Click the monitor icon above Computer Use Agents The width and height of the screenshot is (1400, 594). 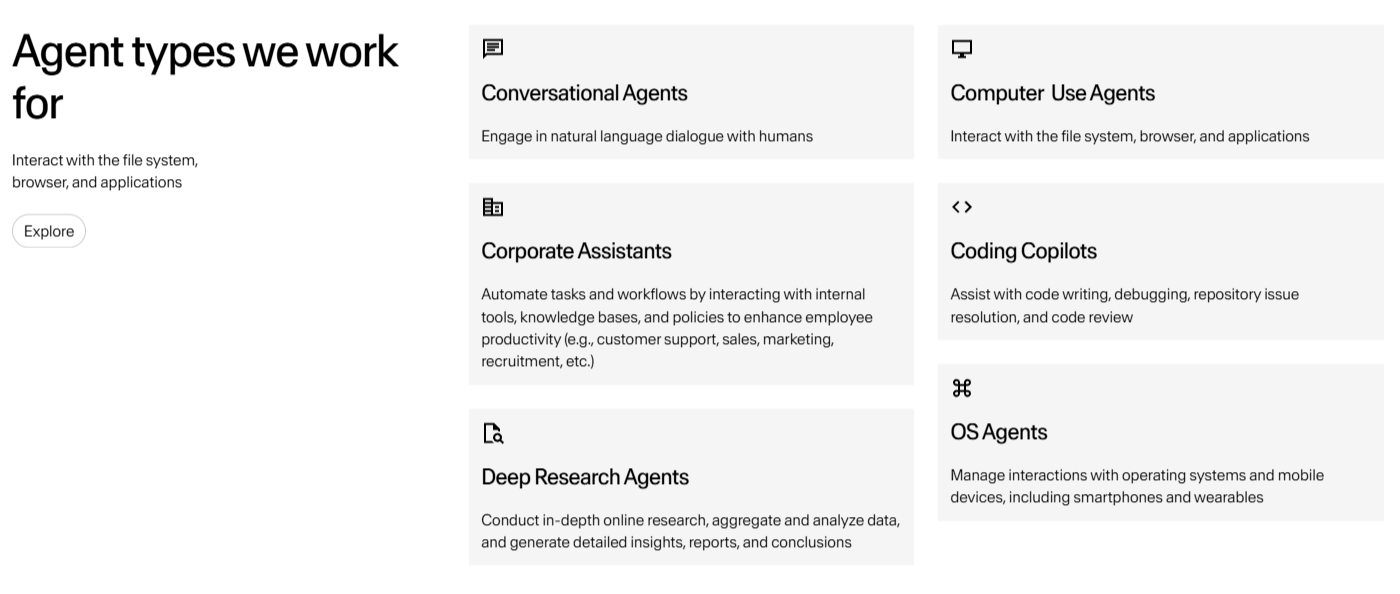point(961,48)
